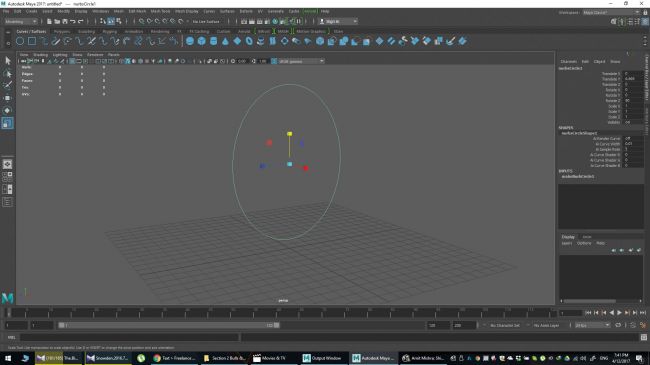Switch to the Polygons shelf tab
Image resolution: width=650 pixels, height=365 pixels.
[62, 32]
